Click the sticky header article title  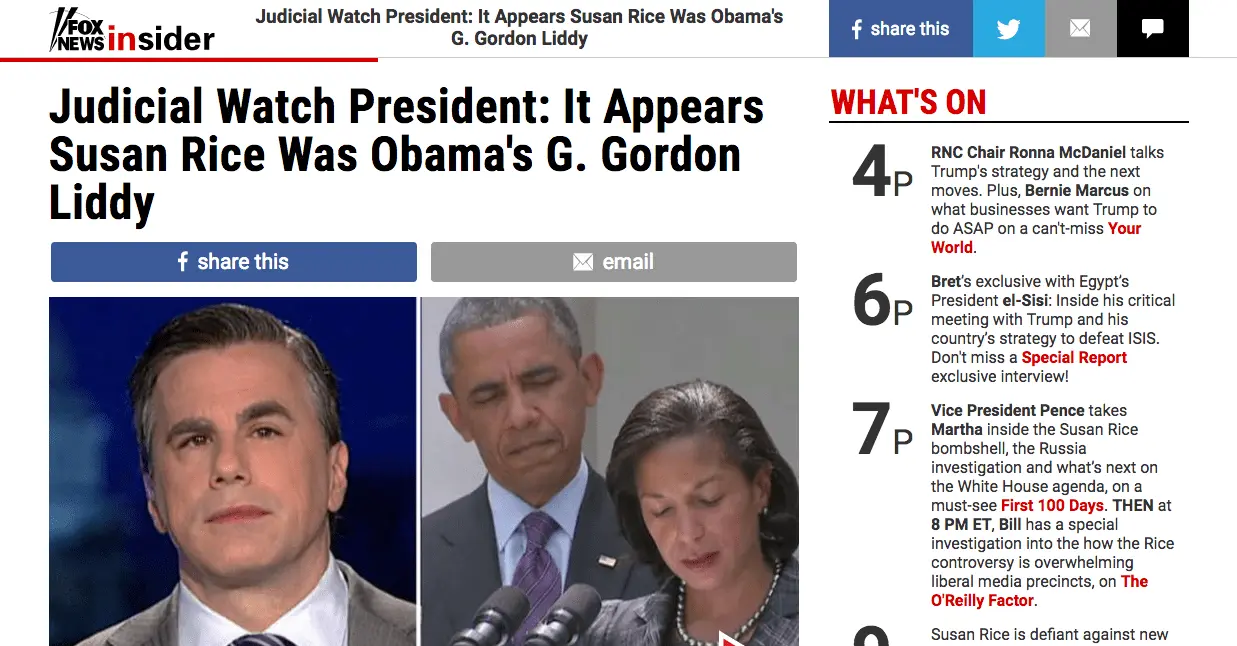519,28
